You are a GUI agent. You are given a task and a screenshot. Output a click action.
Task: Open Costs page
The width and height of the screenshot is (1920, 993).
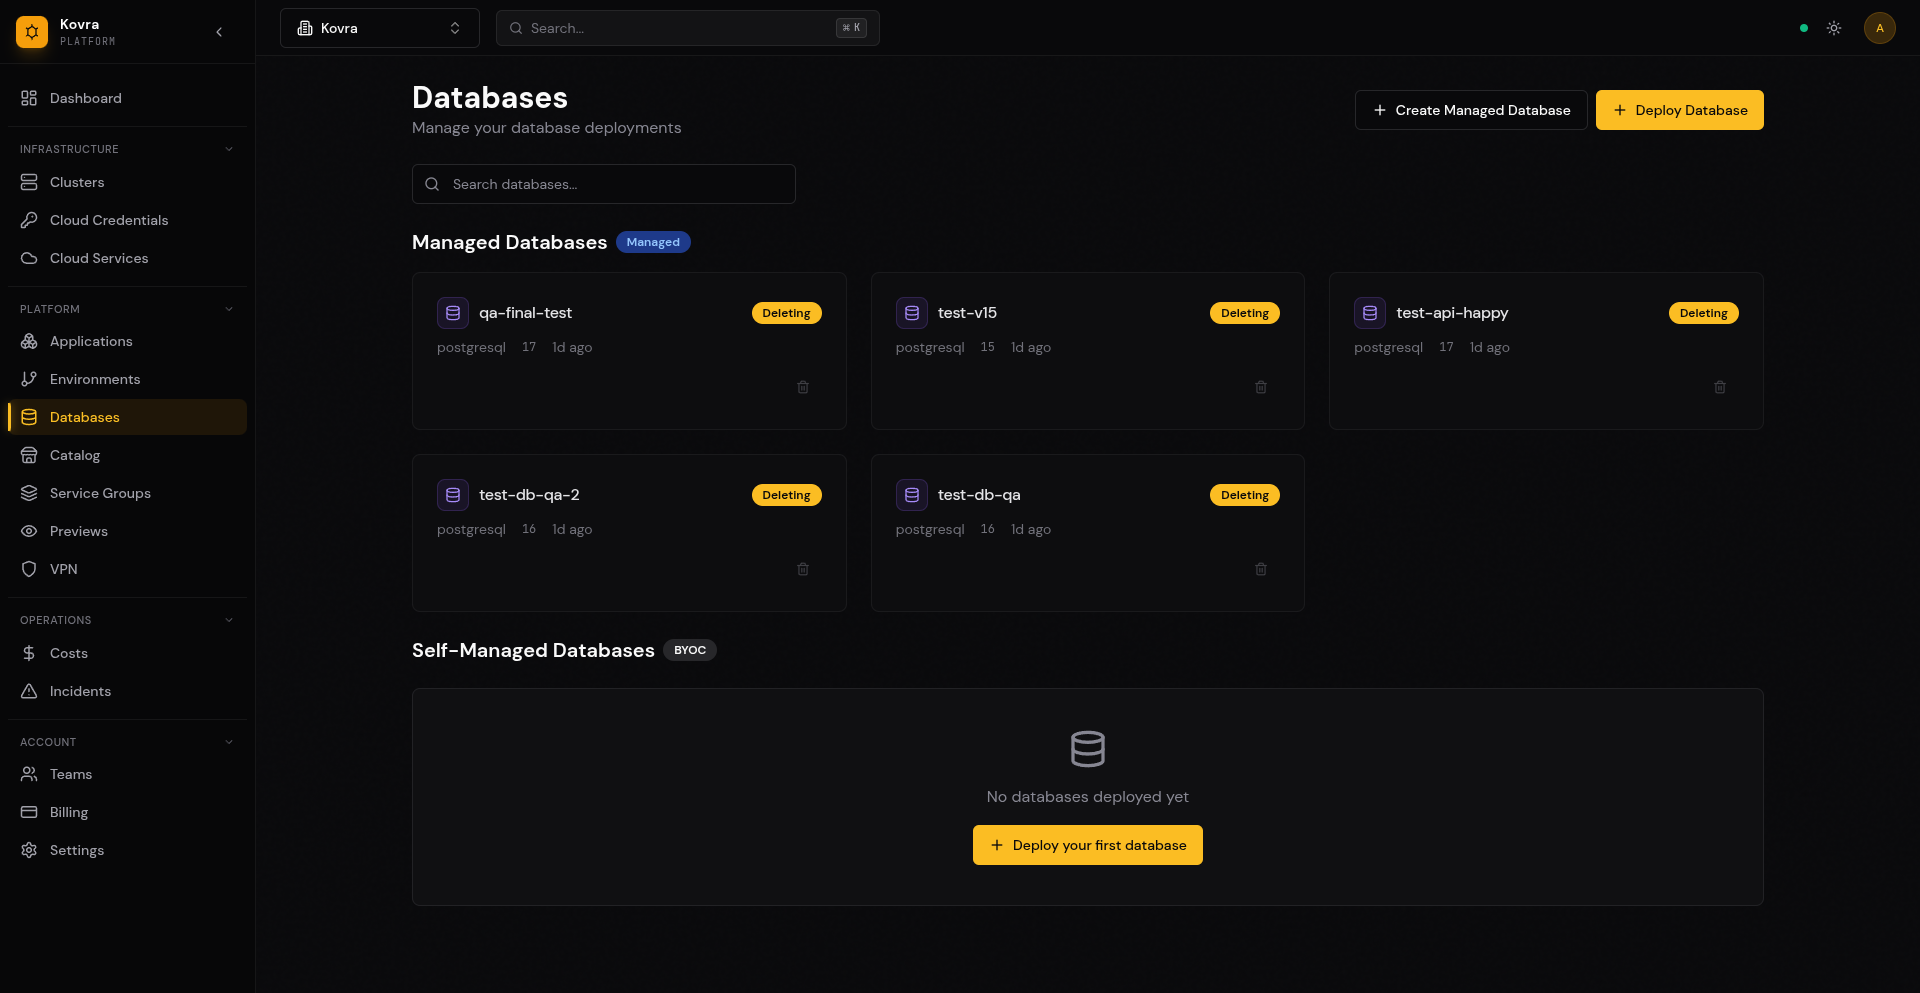[x=127, y=653]
